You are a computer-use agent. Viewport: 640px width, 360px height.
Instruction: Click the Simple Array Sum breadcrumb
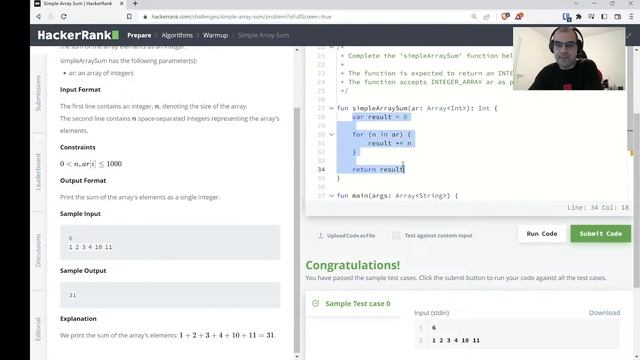coord(264,36)
